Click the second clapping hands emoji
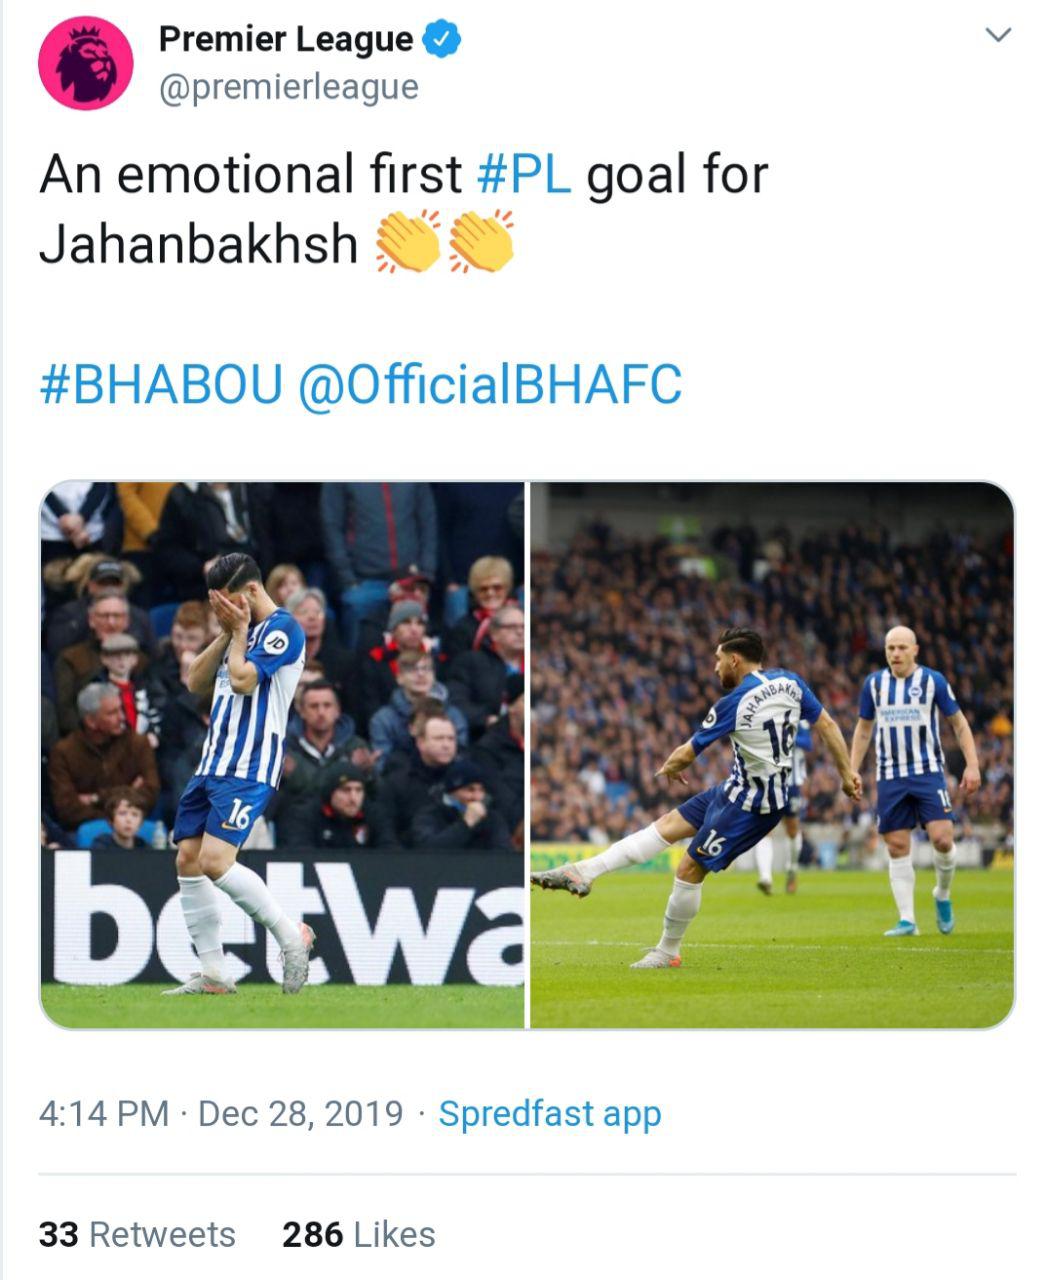 [481, 242]
